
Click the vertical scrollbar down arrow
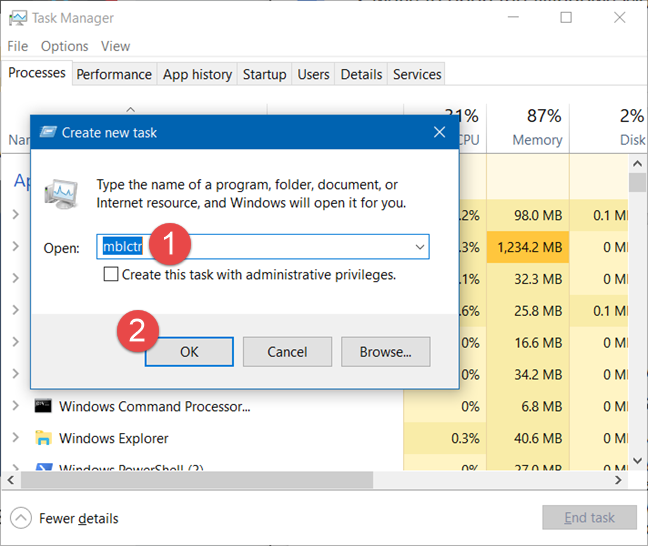(637, 460)
